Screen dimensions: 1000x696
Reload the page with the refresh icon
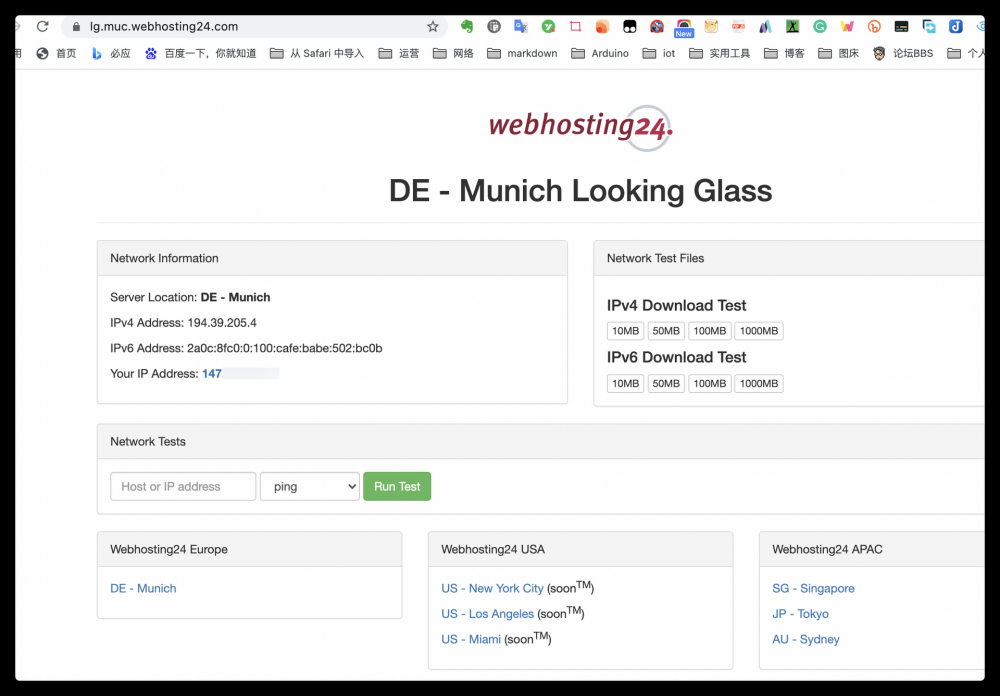point(42,27)
